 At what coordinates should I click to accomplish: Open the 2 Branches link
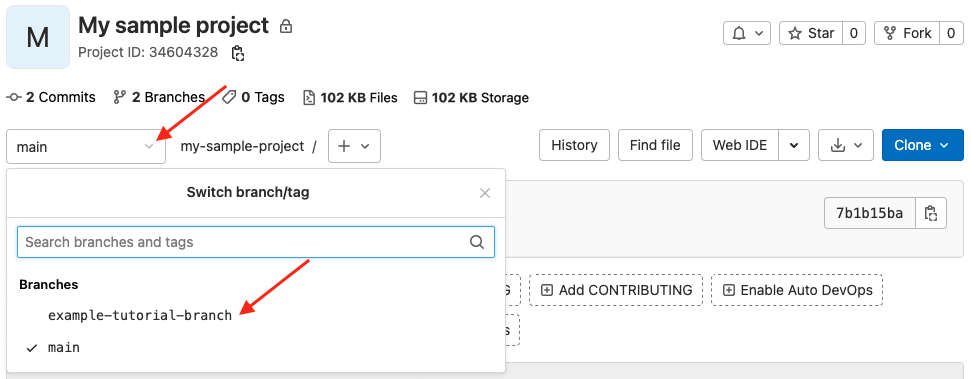pos(159,97)
